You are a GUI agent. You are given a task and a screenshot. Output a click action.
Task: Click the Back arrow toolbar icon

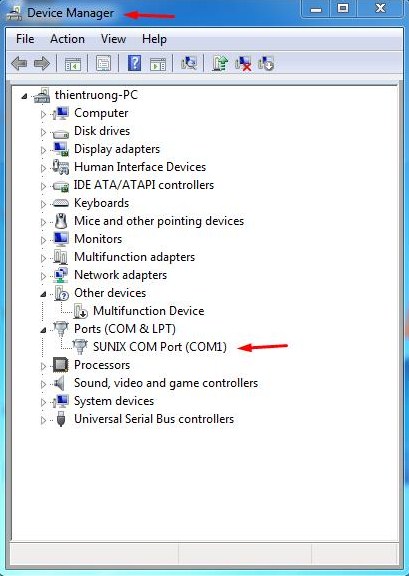(x=19, y=64)
